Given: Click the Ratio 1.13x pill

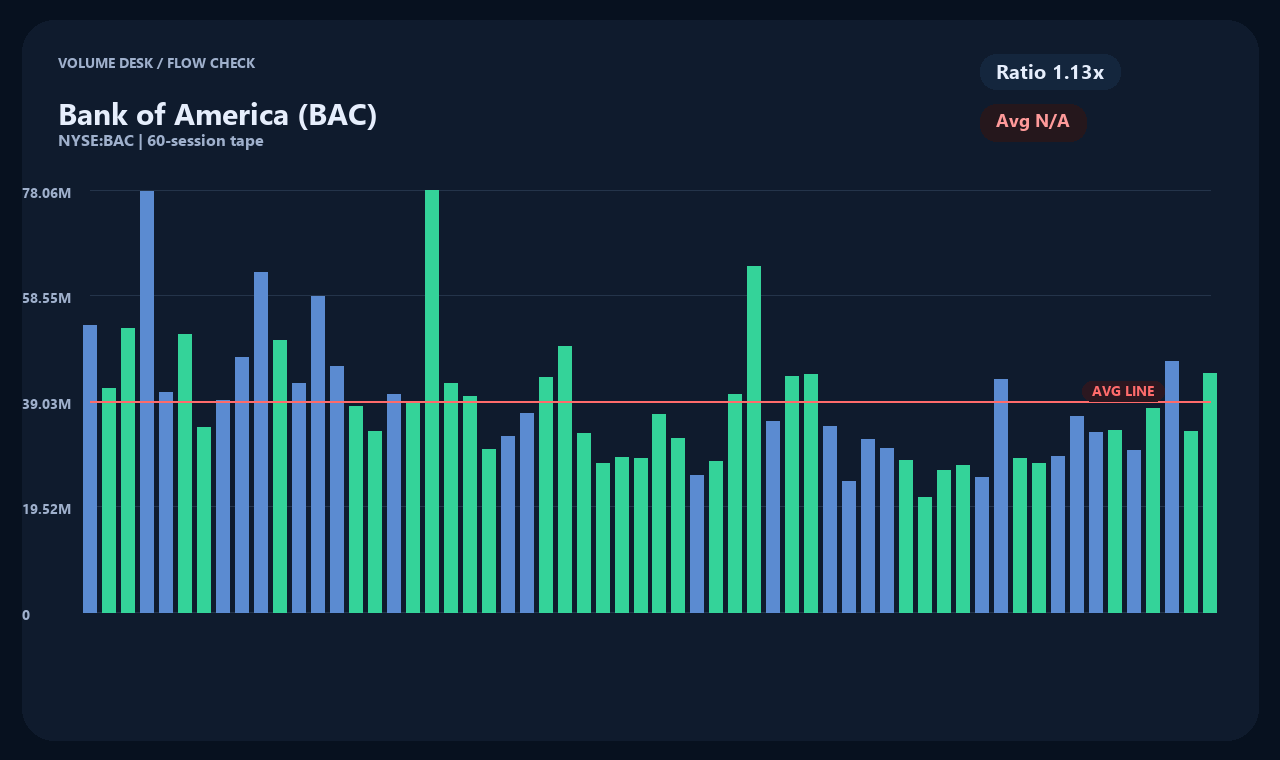Looking at the screenshot, I should point(1050,72).
